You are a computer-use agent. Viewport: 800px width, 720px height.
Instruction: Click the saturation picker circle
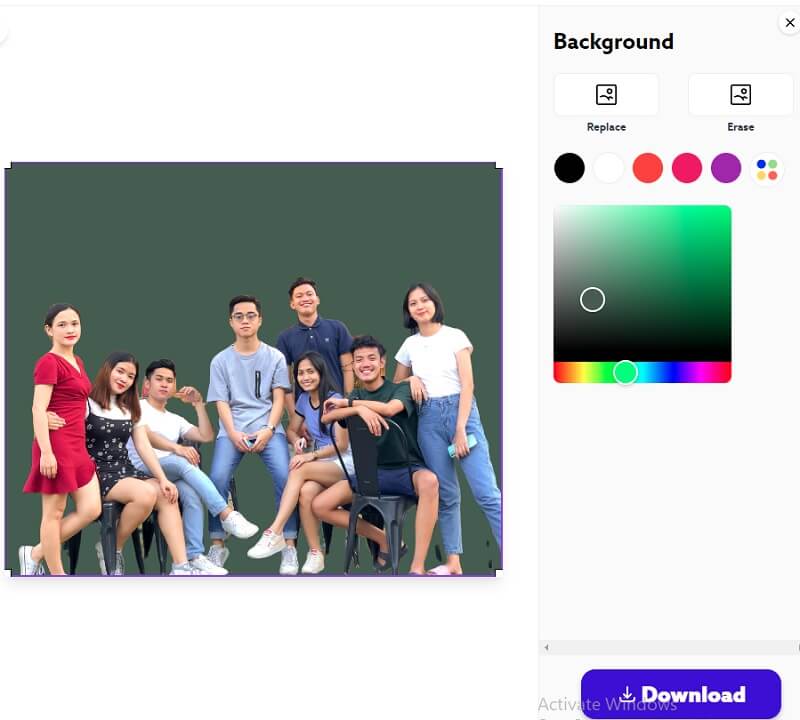[593, 299]
